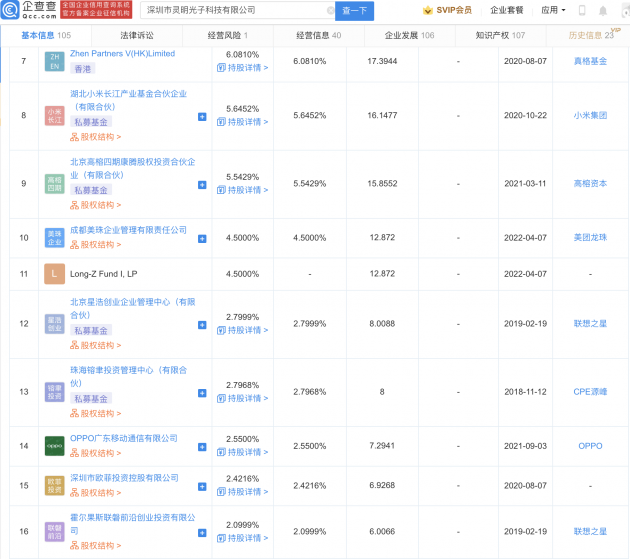View 持股详情 for the 6.0810% row
Screen dimensions: 630x559
pyautogui.click(x=242, y=68)
